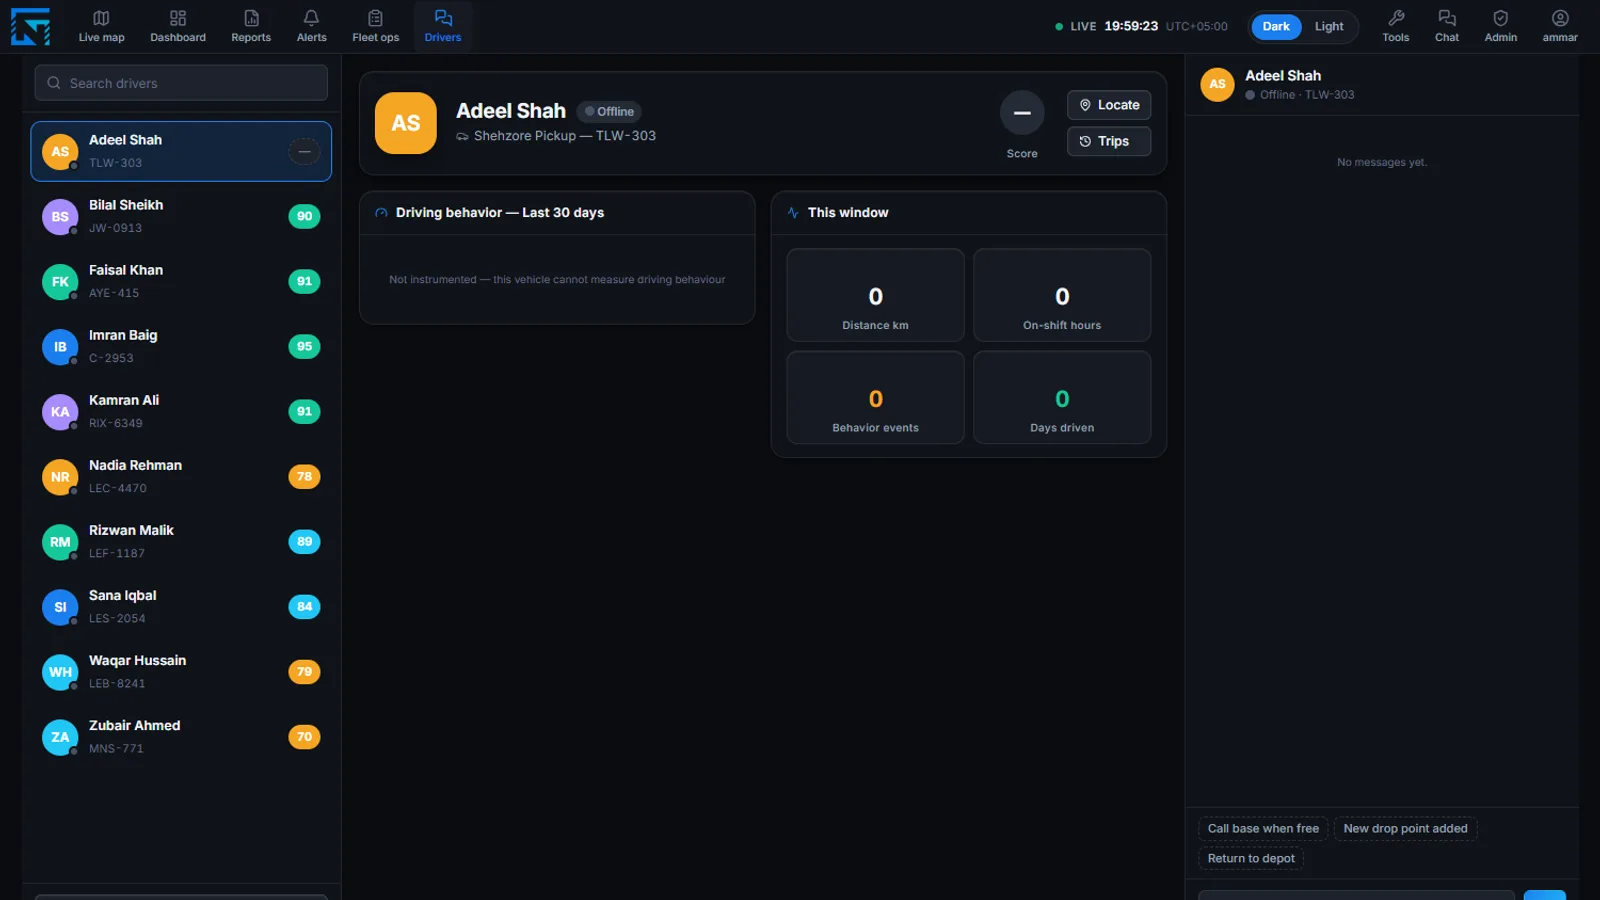Open the Admin shield icon
The width and height of the screenshot is (1600, 900).
tap(1500, 27)
